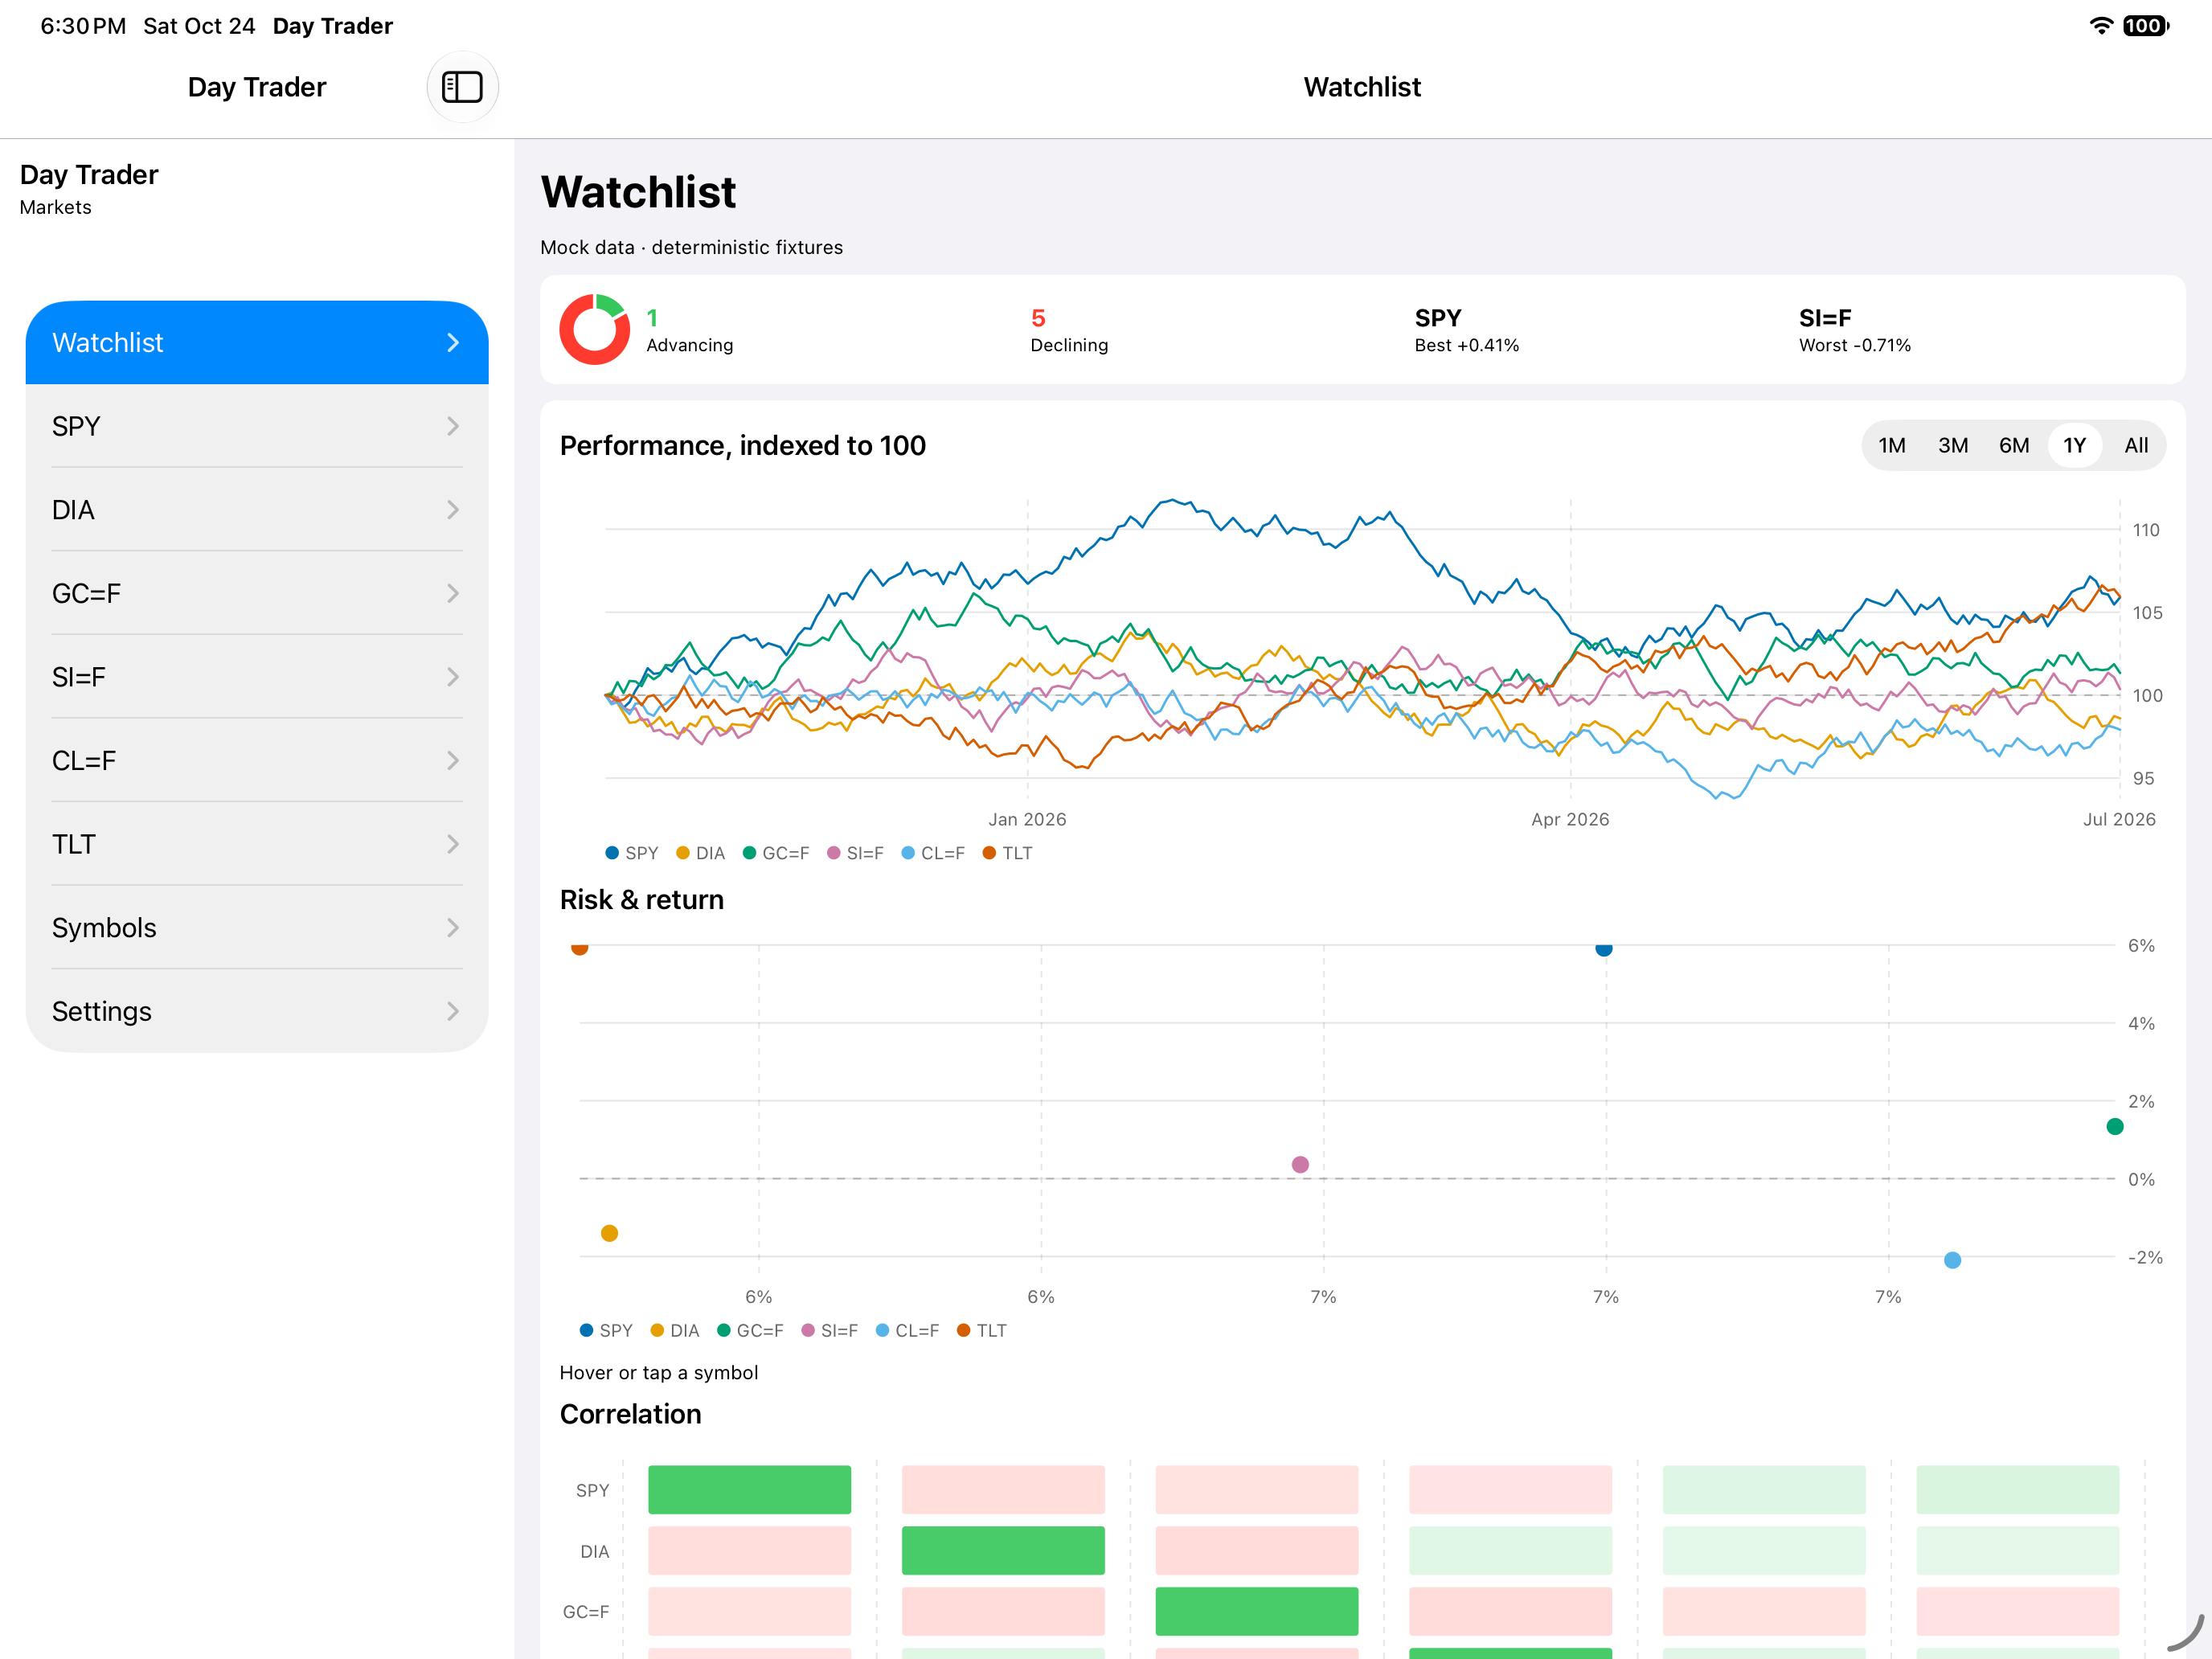Open DIA in the sidebar
Screen dimensions: 2212x1659
257,510
